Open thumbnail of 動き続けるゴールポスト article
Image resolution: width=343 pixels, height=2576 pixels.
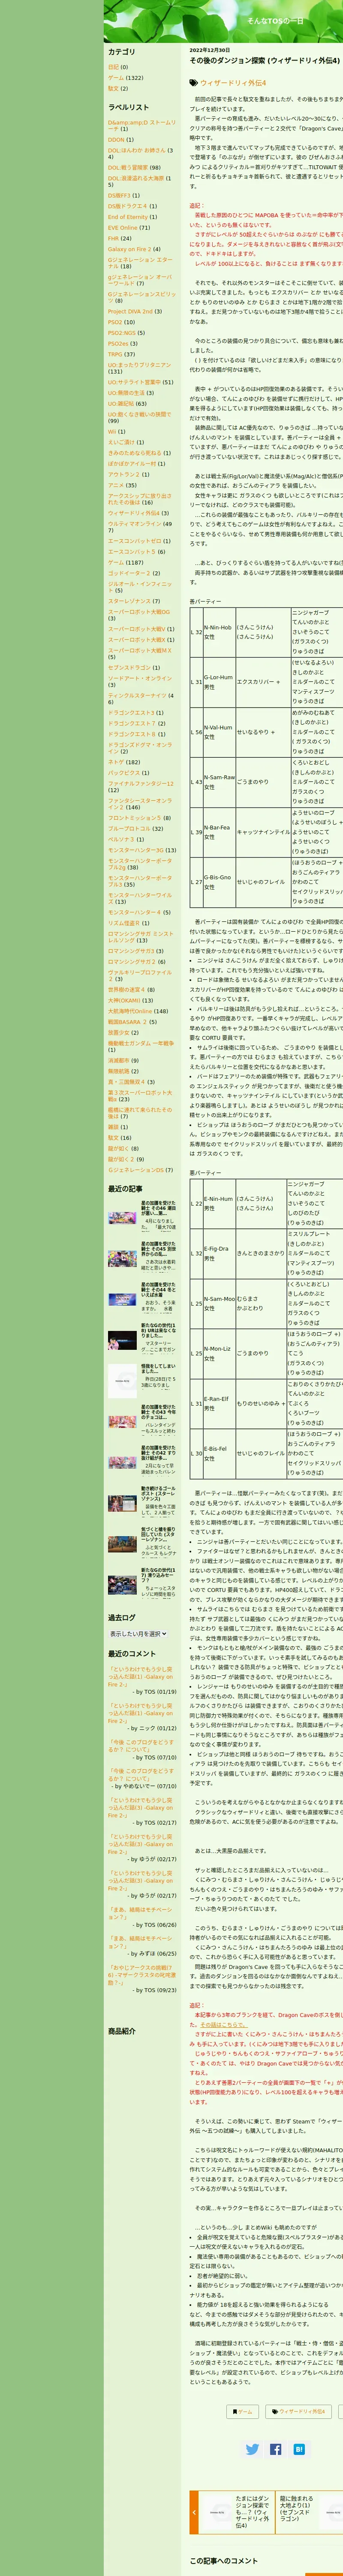pos(122,1503)
